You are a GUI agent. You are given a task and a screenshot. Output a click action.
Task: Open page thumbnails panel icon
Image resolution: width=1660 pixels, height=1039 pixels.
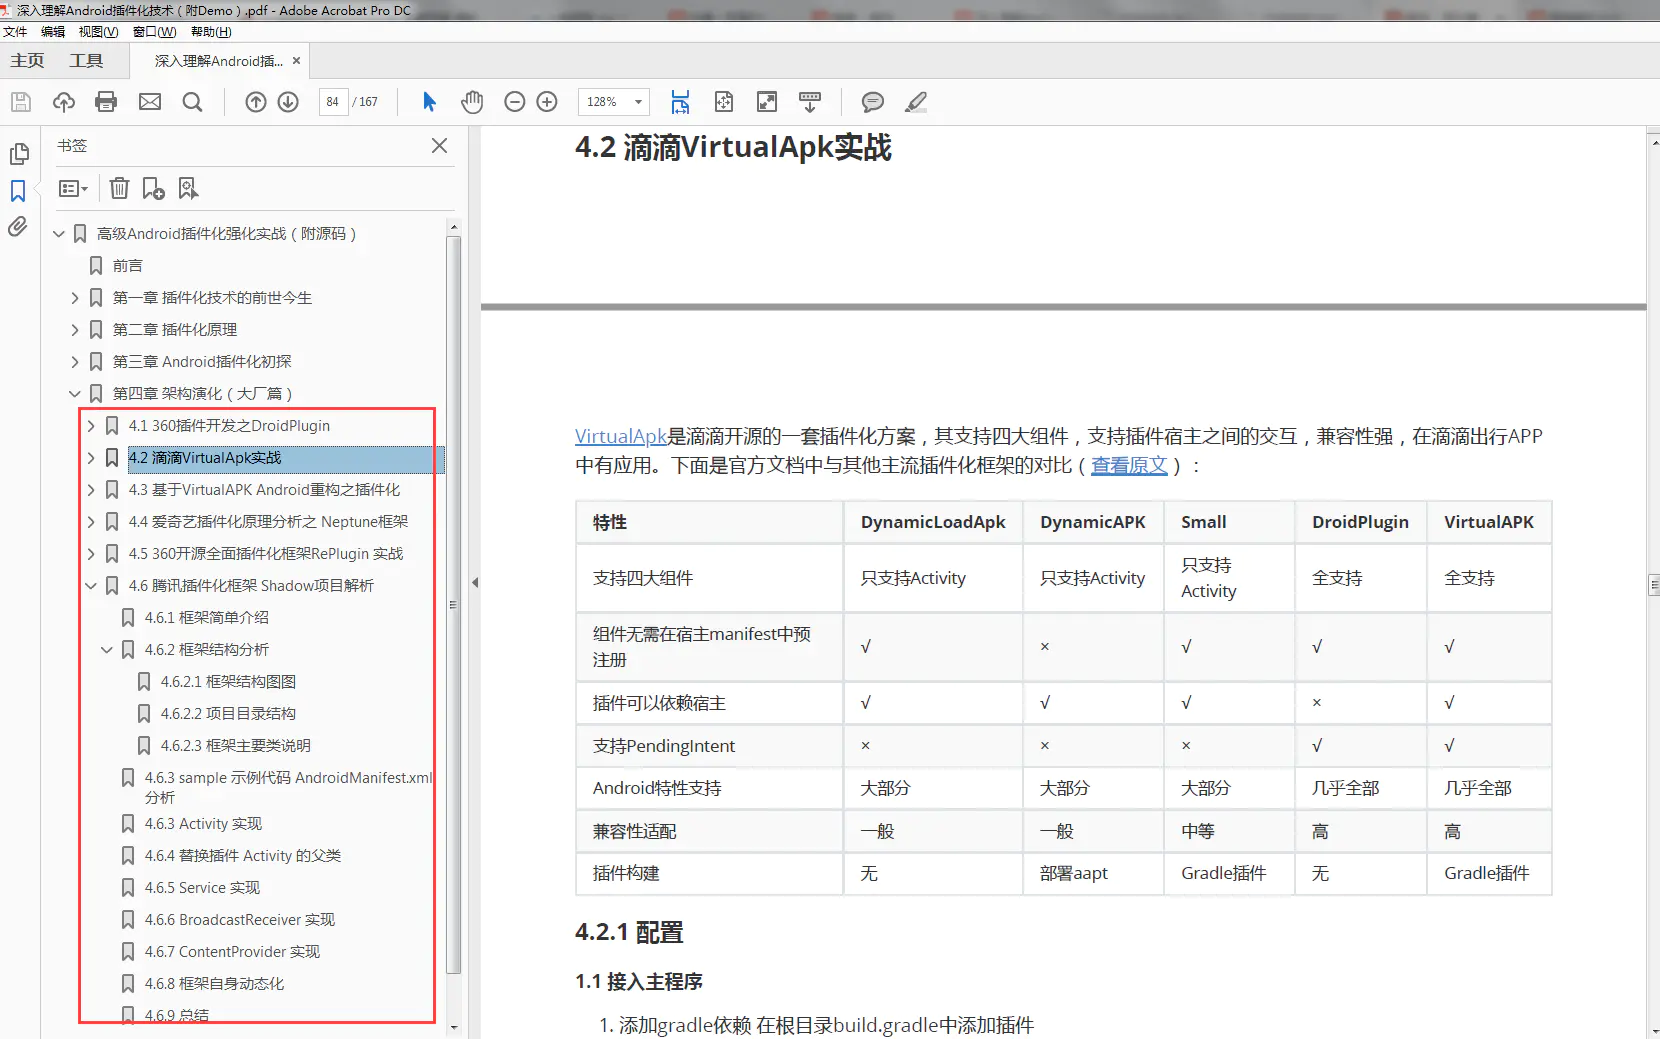click(18, 154)
